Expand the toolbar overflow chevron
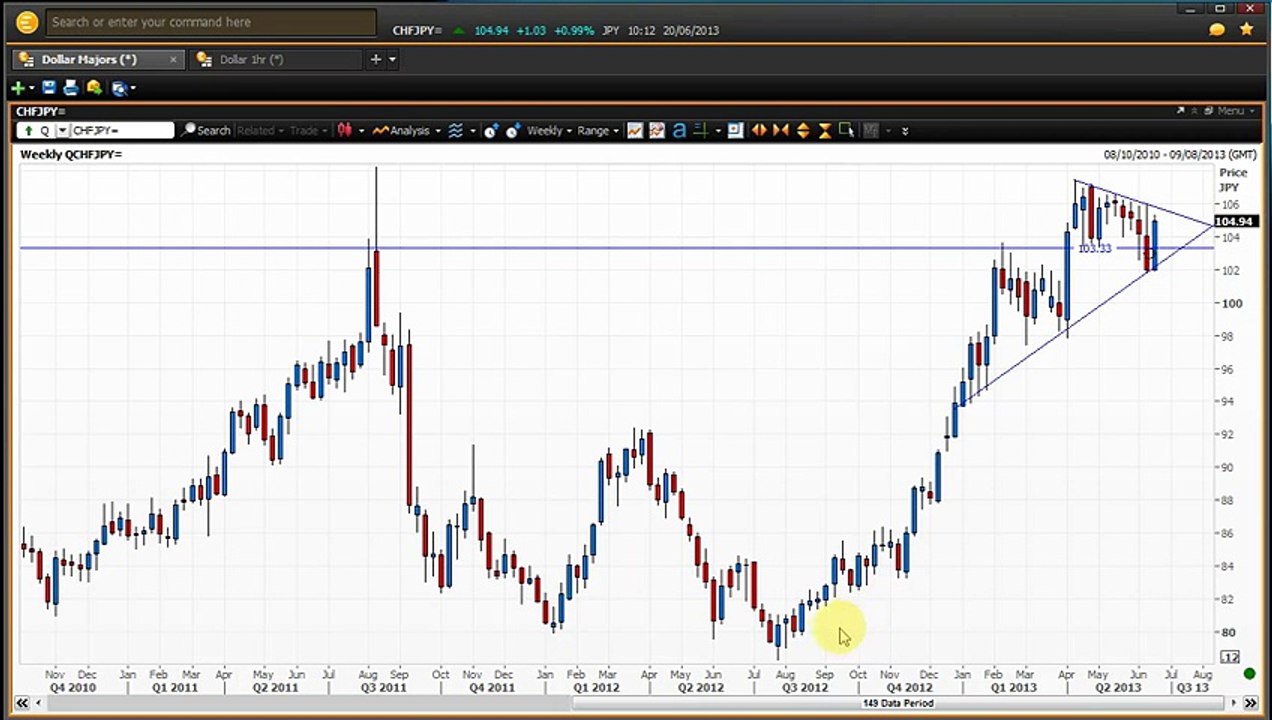This screenshot has height=720, width=1272. (905, 130)
